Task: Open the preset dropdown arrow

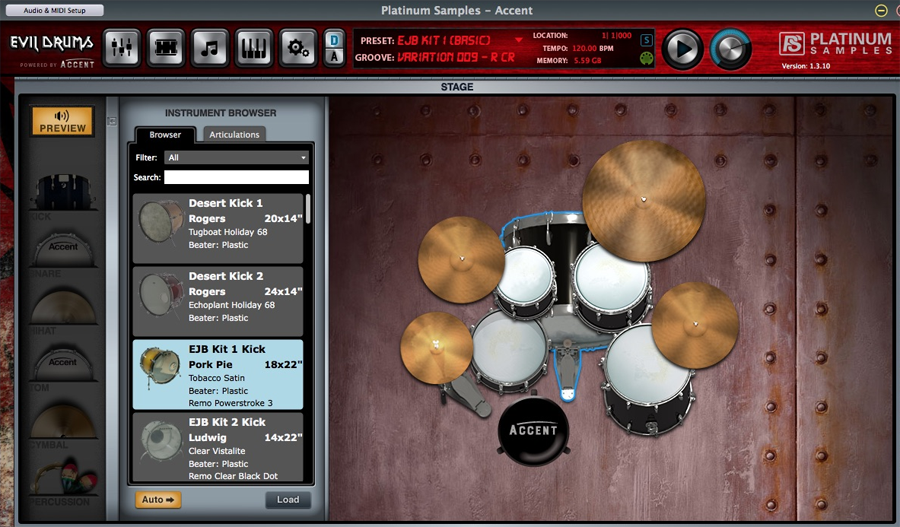Action: (518, 40)
